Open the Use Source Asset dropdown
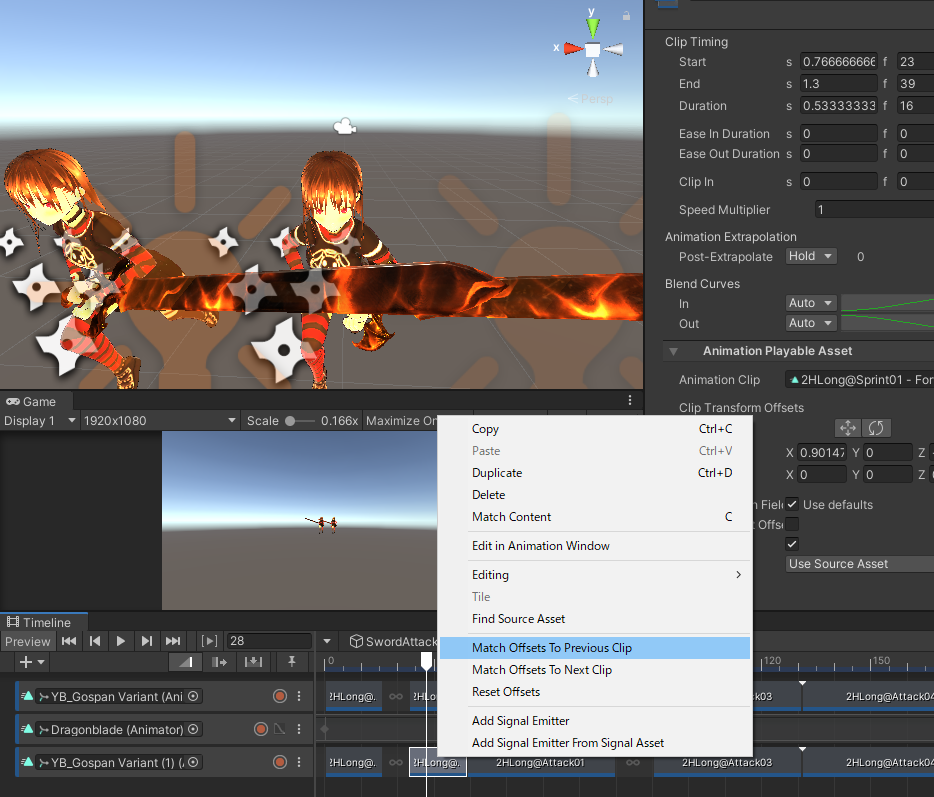934x797 pixels. pos(860,563)
